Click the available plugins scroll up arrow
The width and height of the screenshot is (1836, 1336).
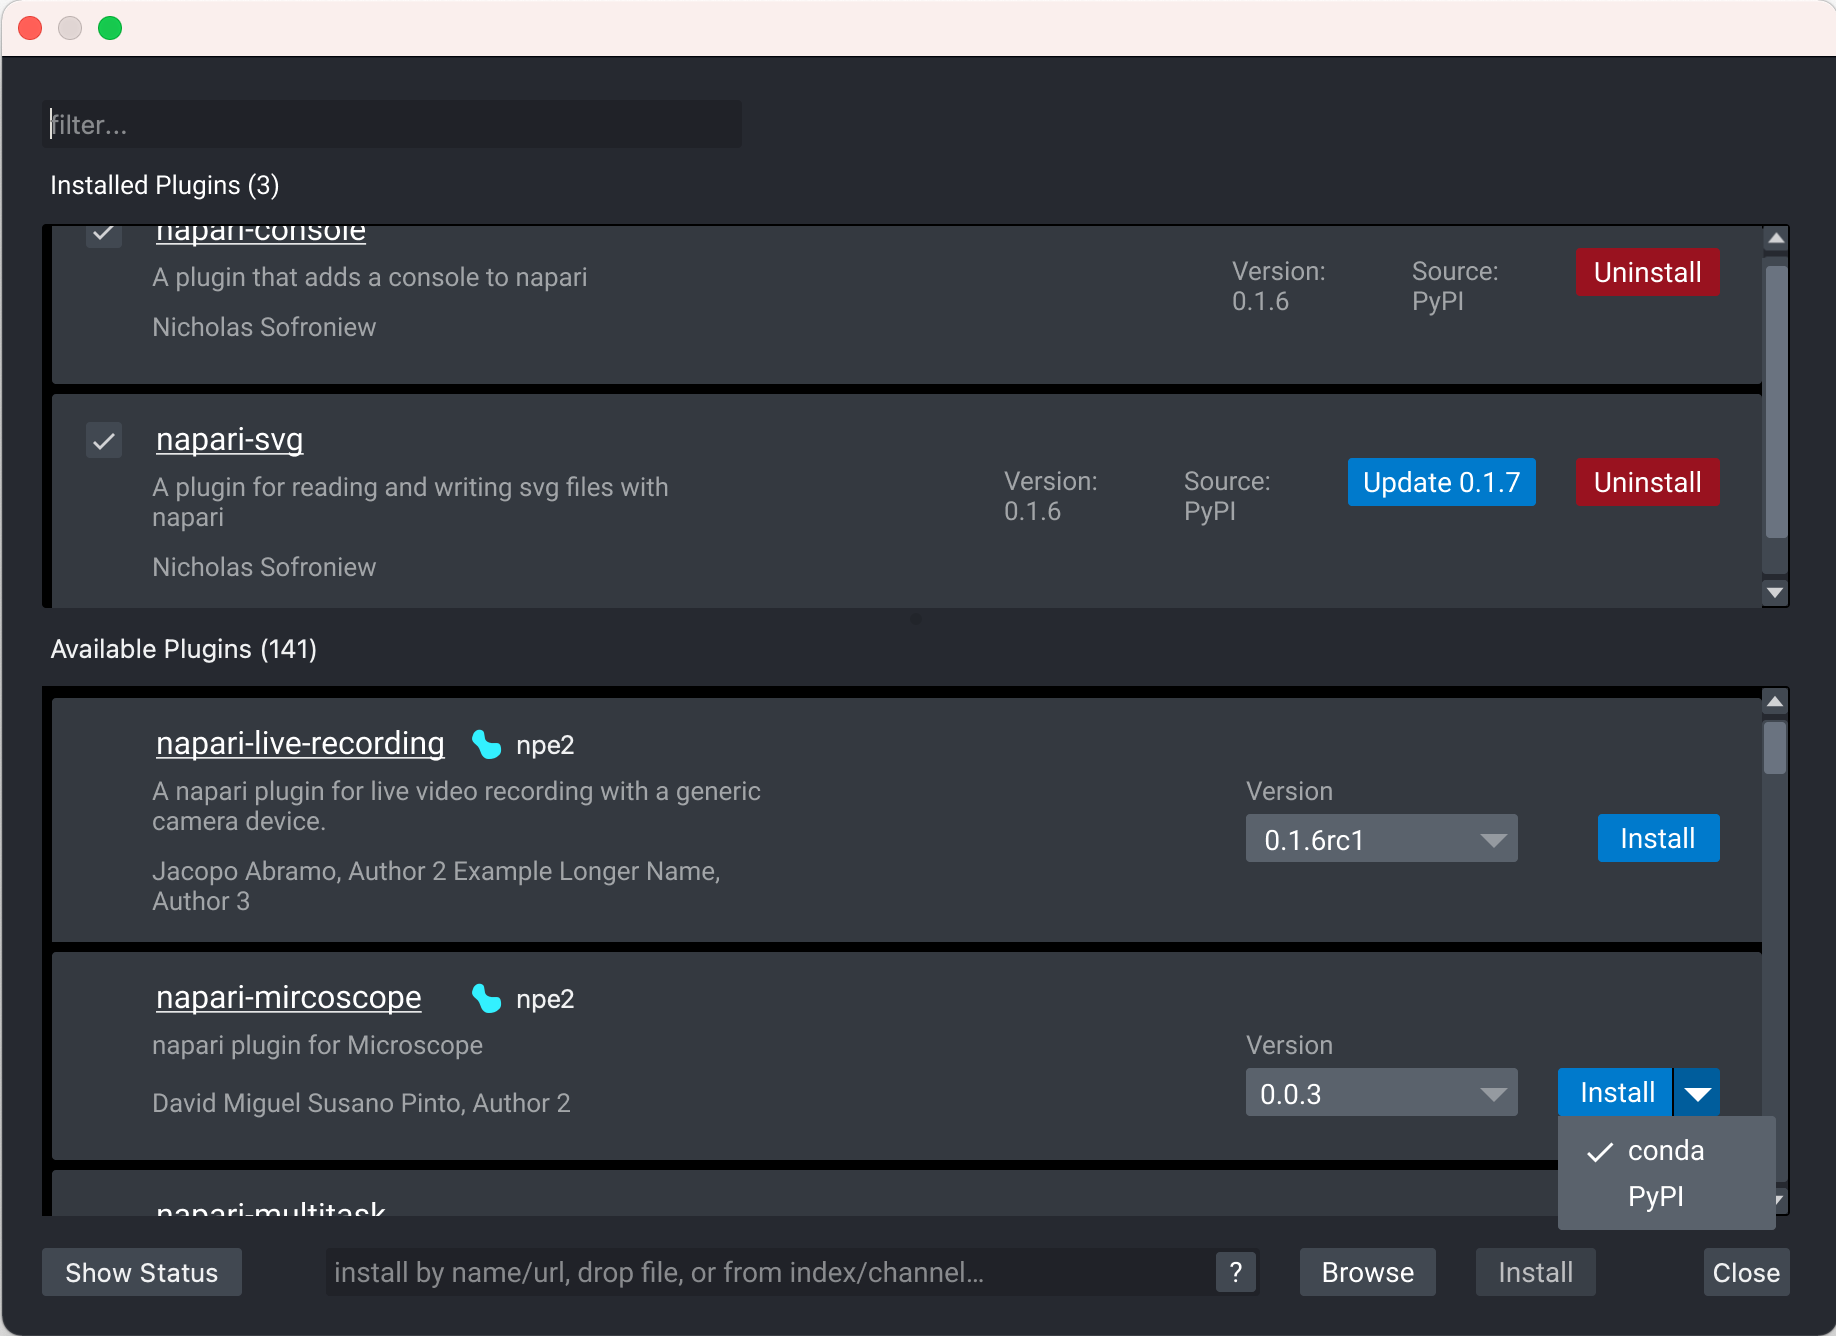[1775, 702]
